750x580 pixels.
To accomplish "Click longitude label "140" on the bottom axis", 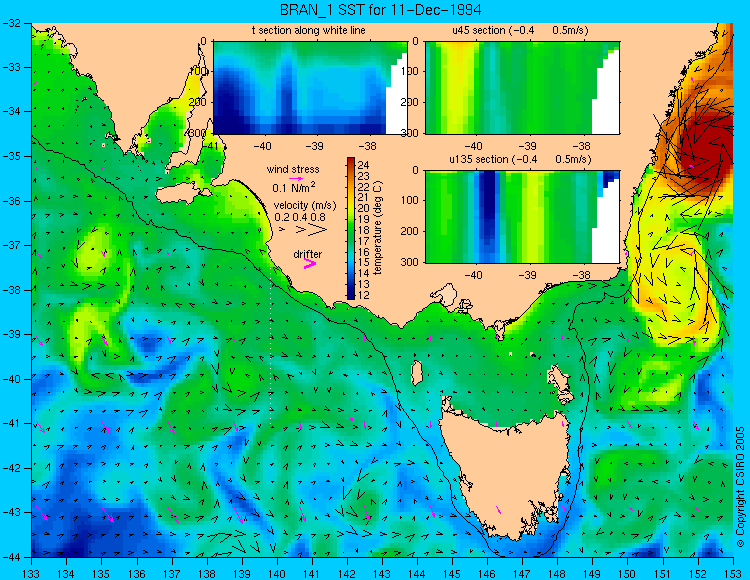I will [276, 574].
